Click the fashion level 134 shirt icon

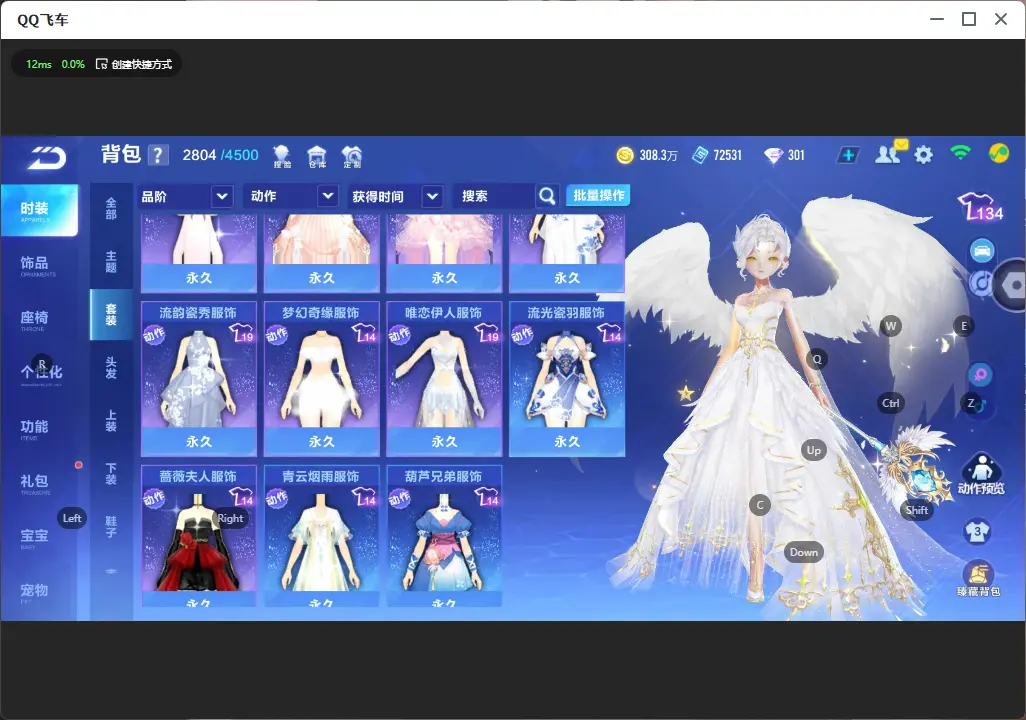click(x=980, y=207)
